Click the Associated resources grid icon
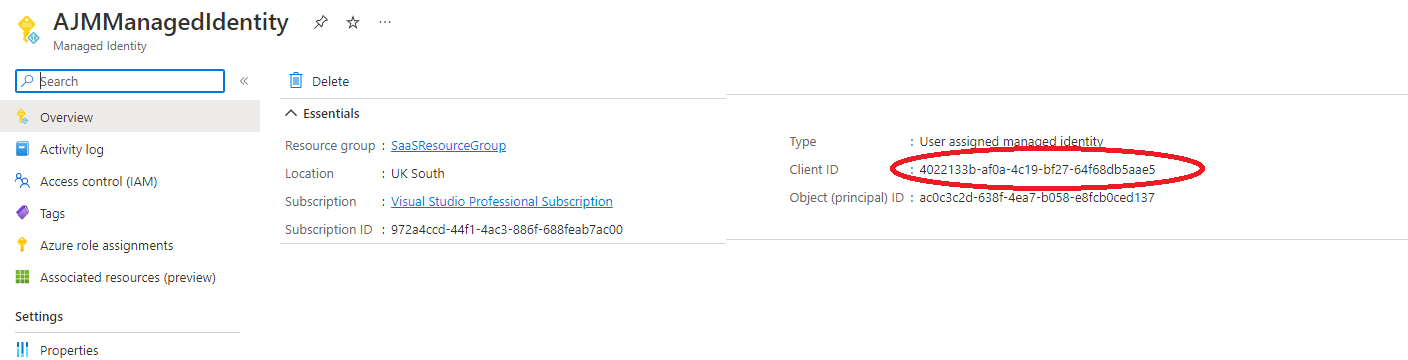This screenshot has width=1408, height=360. 22,277
